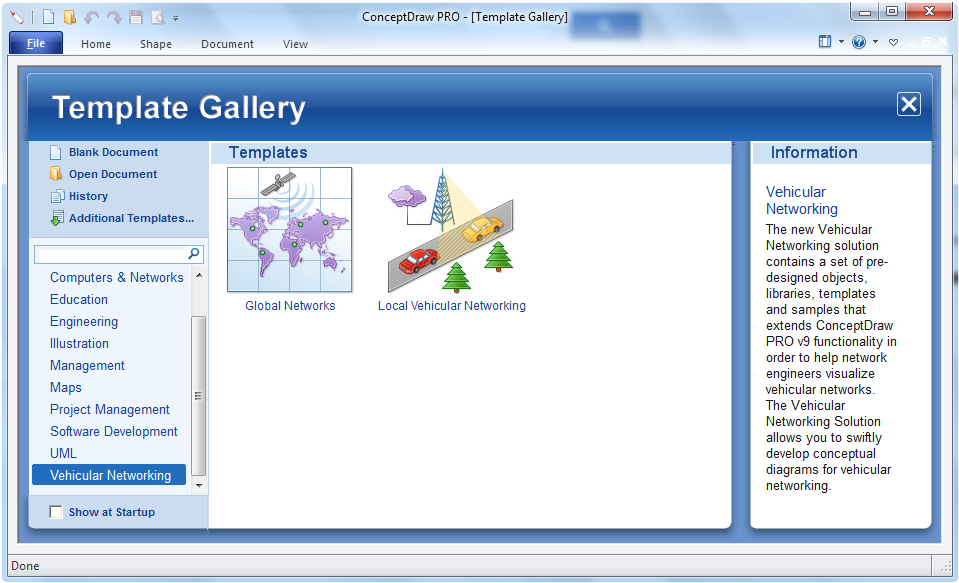The width and height of the screenshot is (959, 583).
Task: Open the Local Vehicular Networking thumbnail
Action: 451,230
